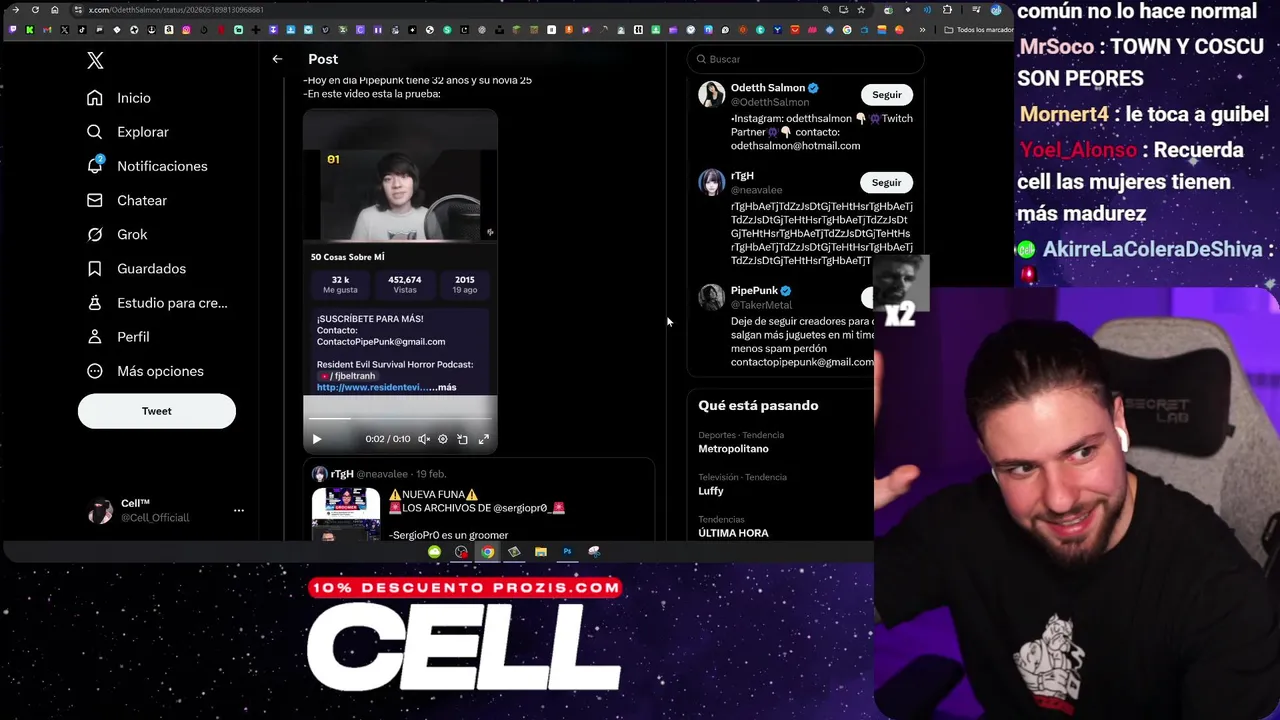Viewport: 1280px width, 720px height.
Task: Open the browser profile avatar
Action: [996, 10]
